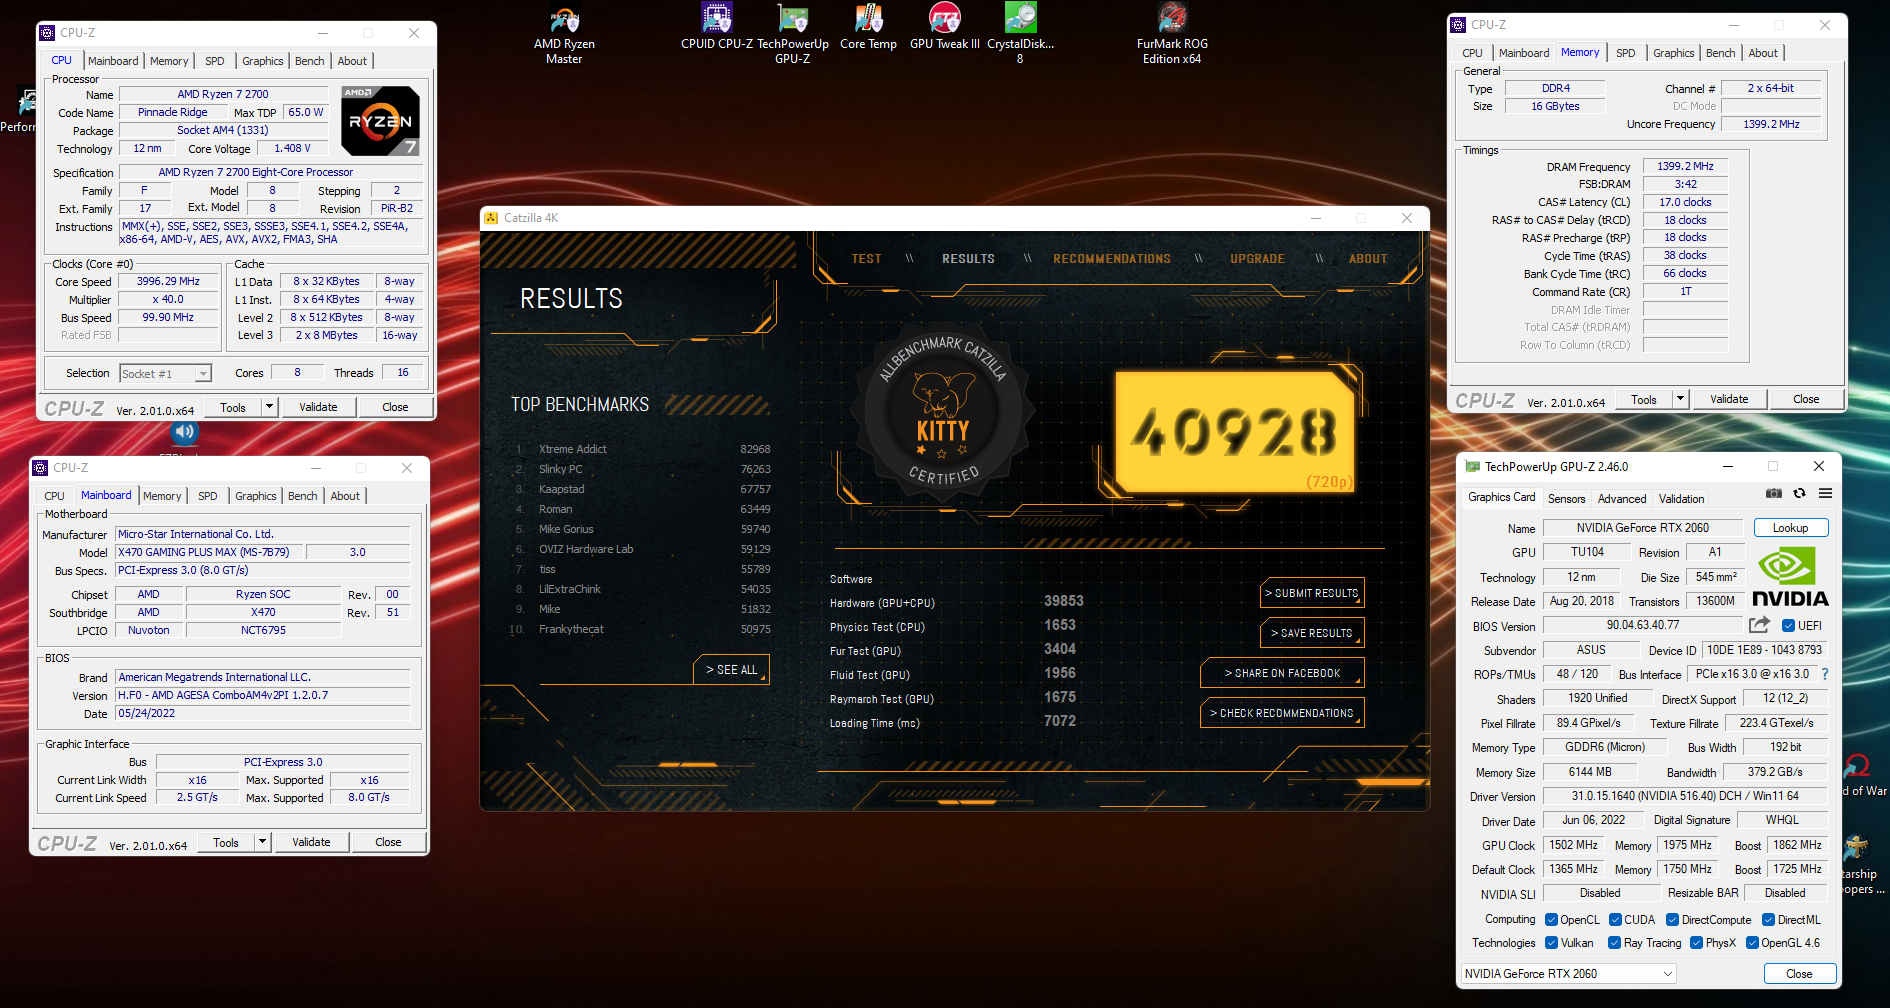
Task: Click BIOS Version share/export icon in GPU-Z
Action: pyautogui.click(x=1759, y=625)
